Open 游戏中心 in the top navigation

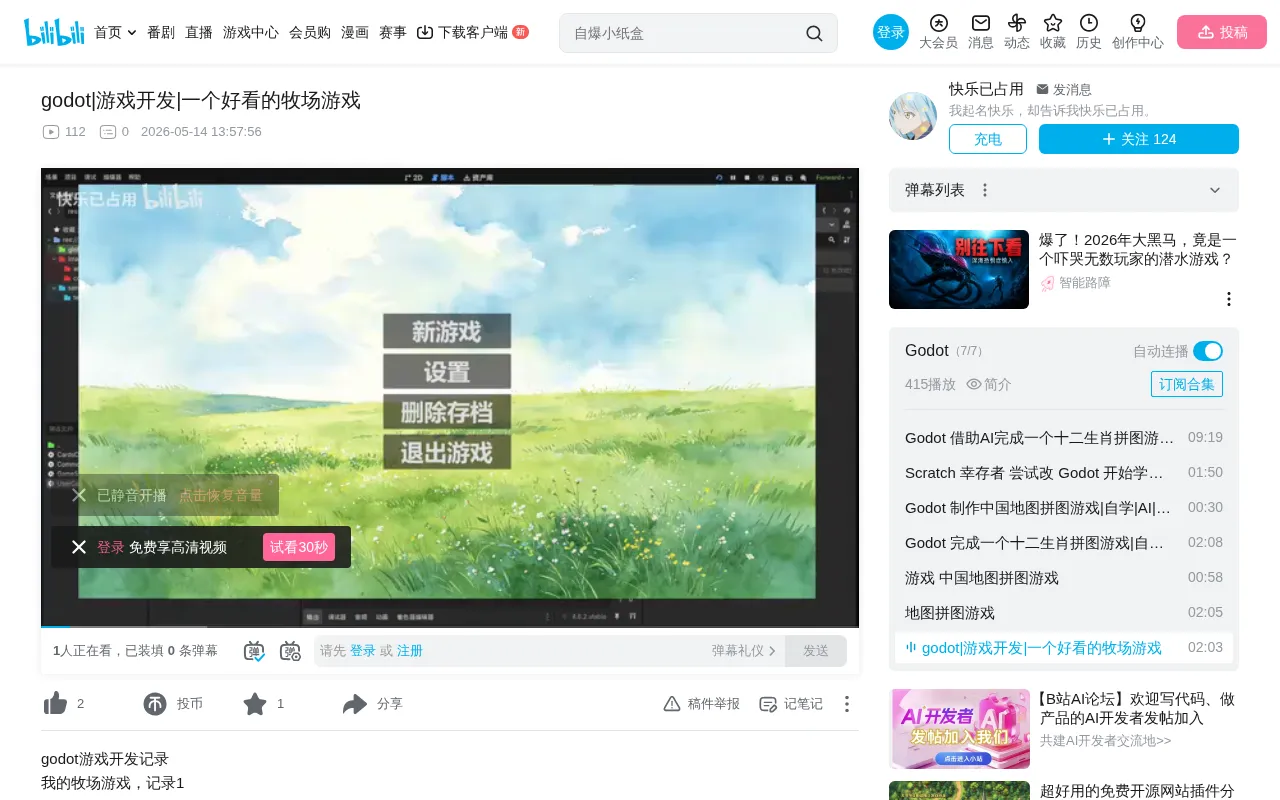pos(251,32)
